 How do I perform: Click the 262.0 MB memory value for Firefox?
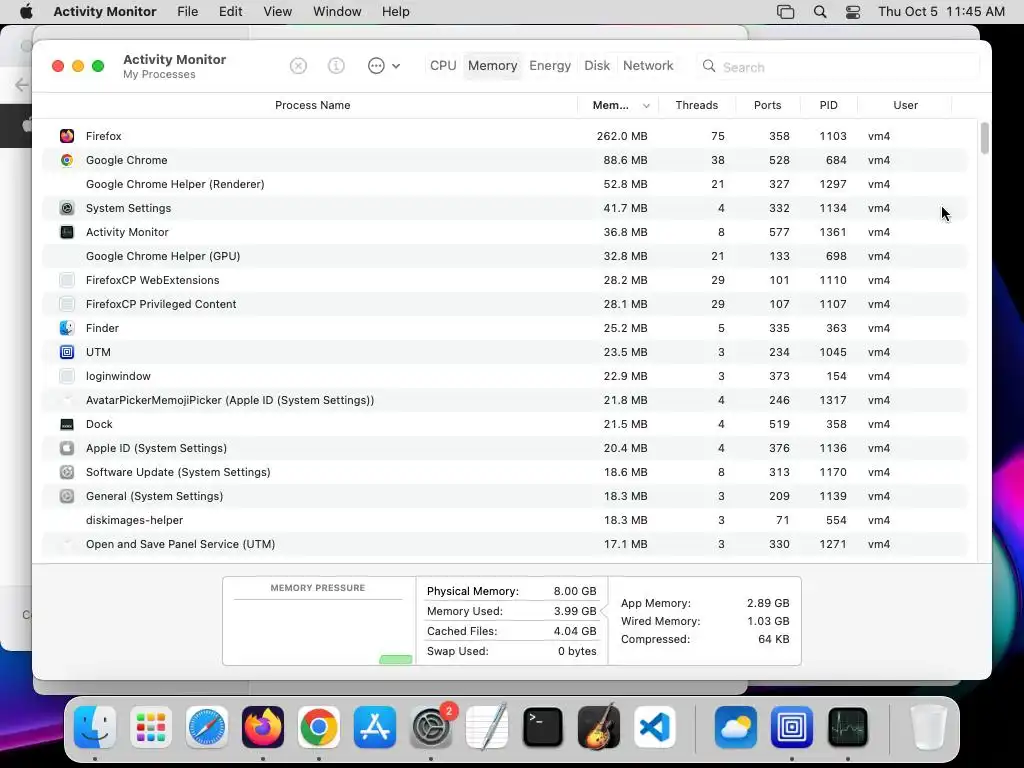coord(622,136)
